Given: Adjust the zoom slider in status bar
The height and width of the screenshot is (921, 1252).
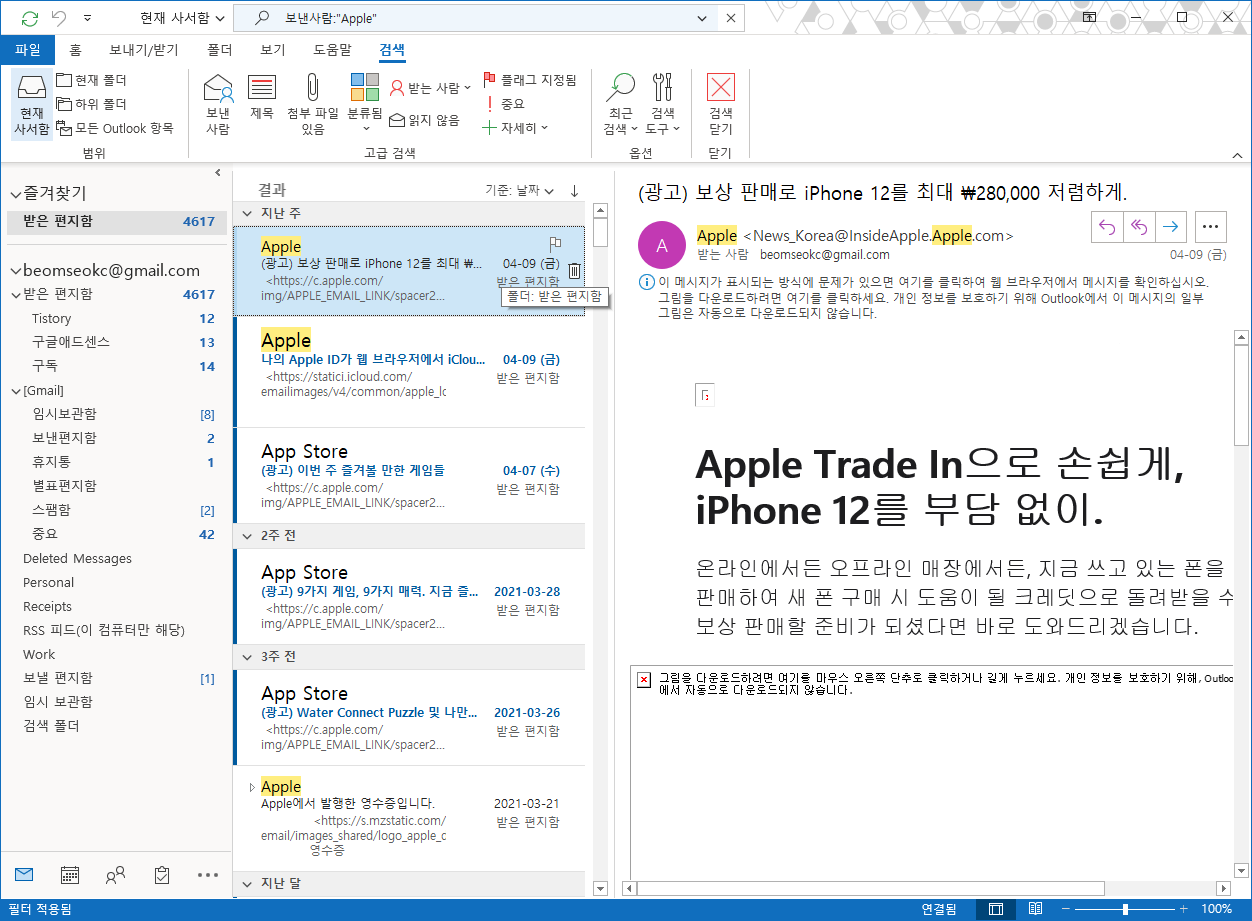Looking at the screenshot, I should (x=1125, y=909).
